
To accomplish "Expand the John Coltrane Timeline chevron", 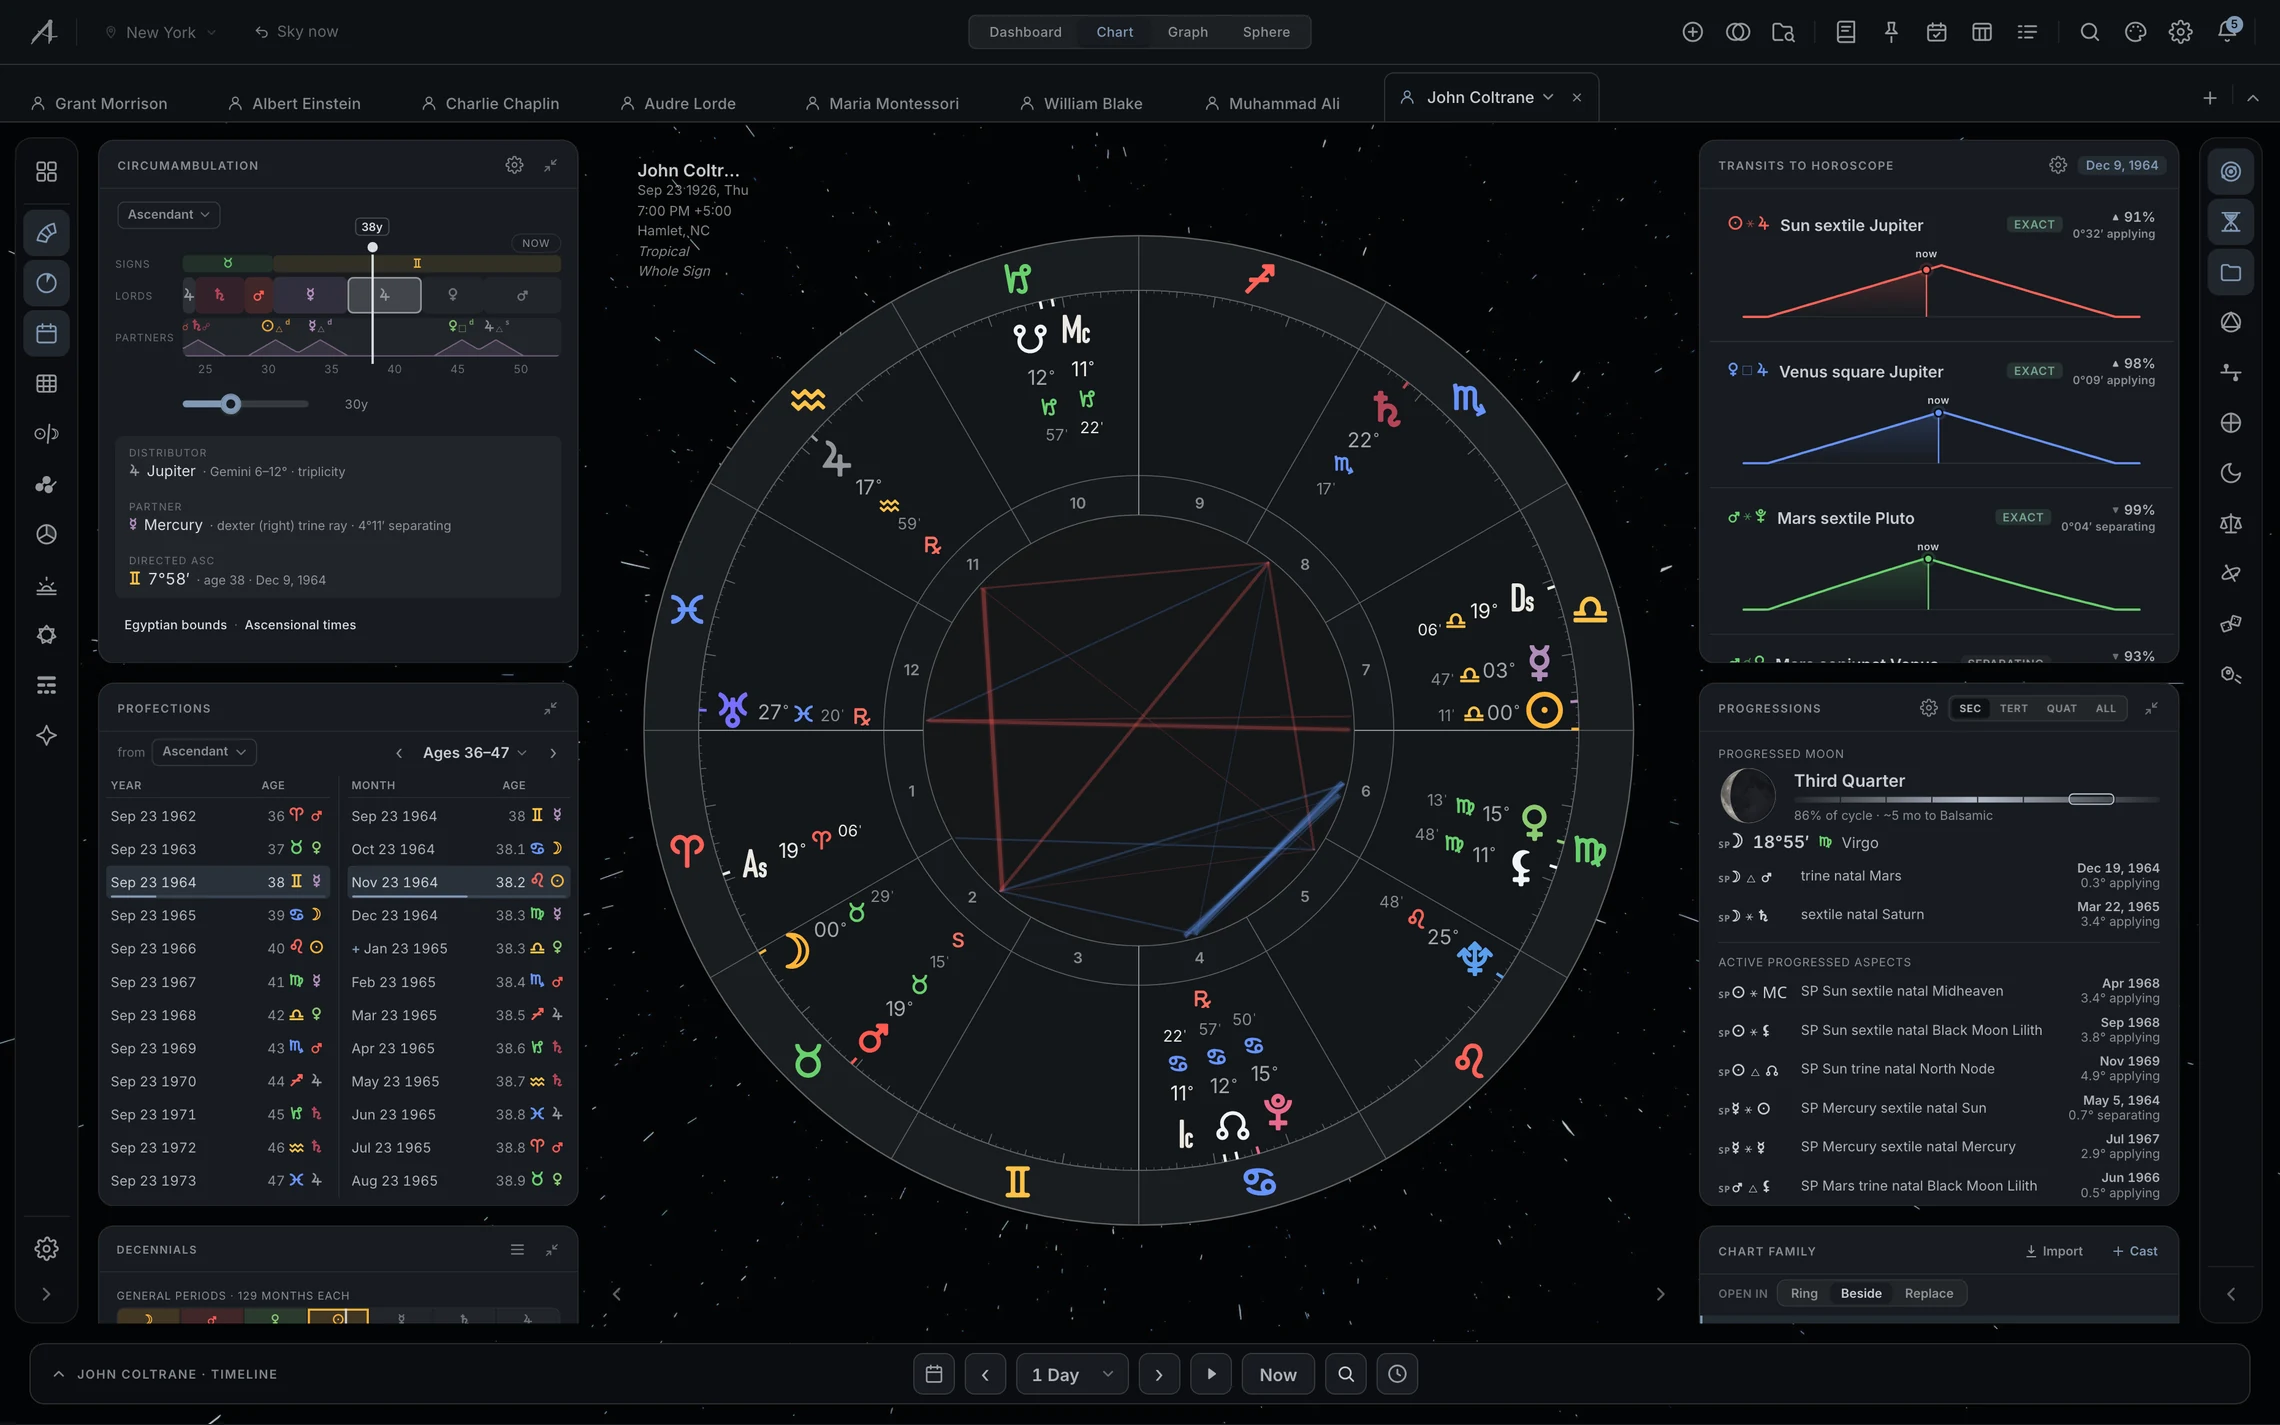I will [59, 1374].
